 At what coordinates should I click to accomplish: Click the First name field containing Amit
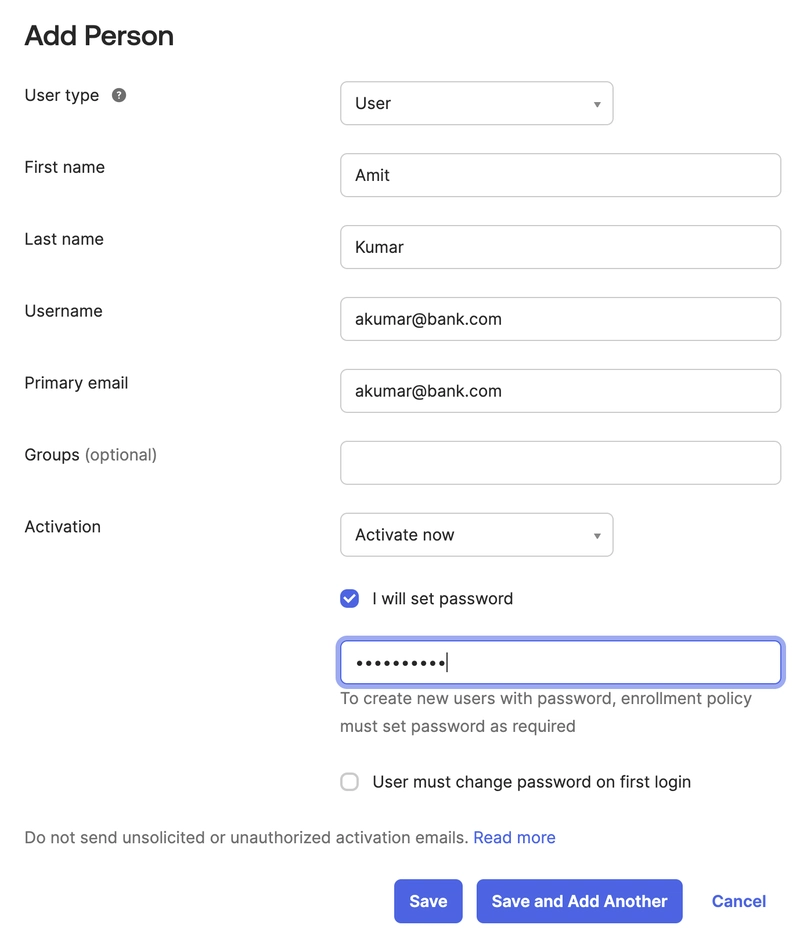pos(560,175)
